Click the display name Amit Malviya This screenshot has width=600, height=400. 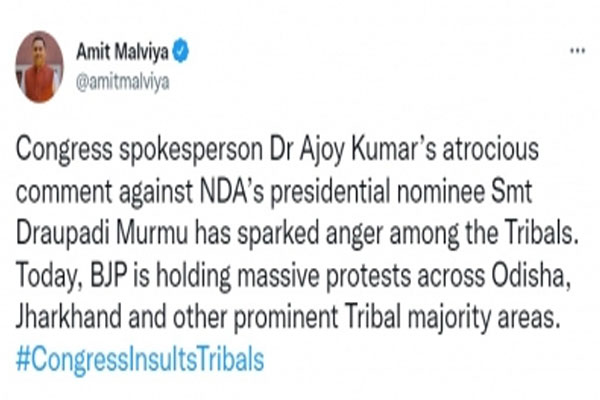point(126,50)
